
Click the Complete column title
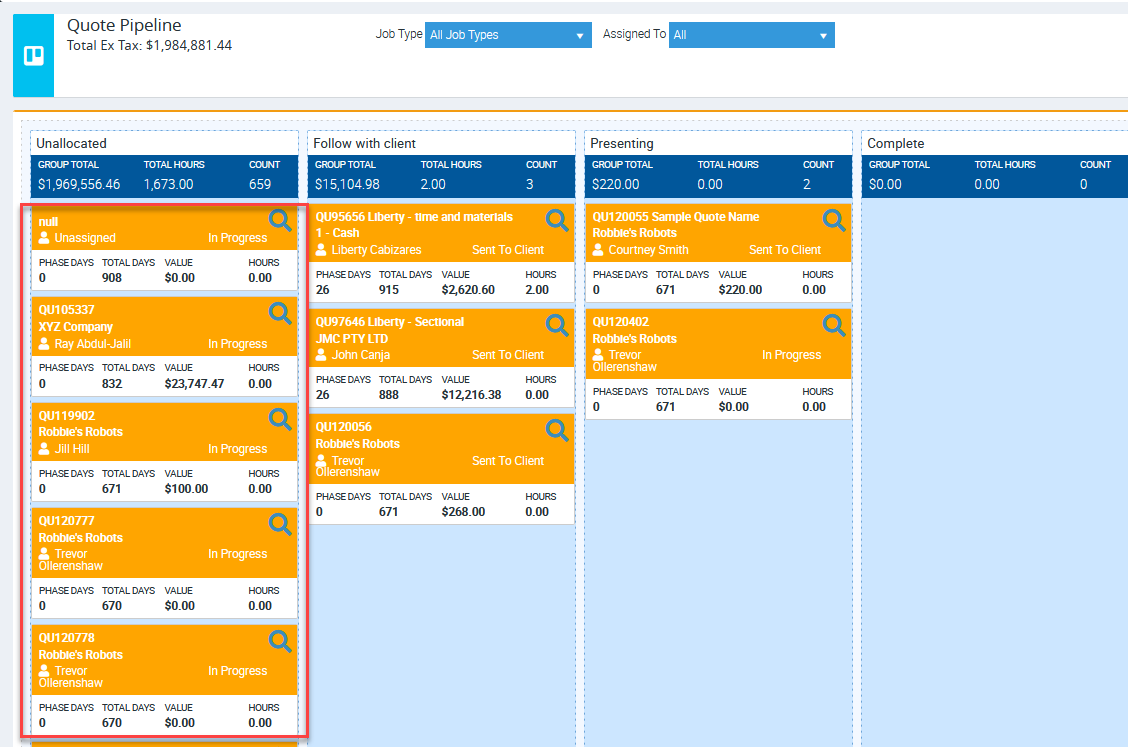[896, 143]
